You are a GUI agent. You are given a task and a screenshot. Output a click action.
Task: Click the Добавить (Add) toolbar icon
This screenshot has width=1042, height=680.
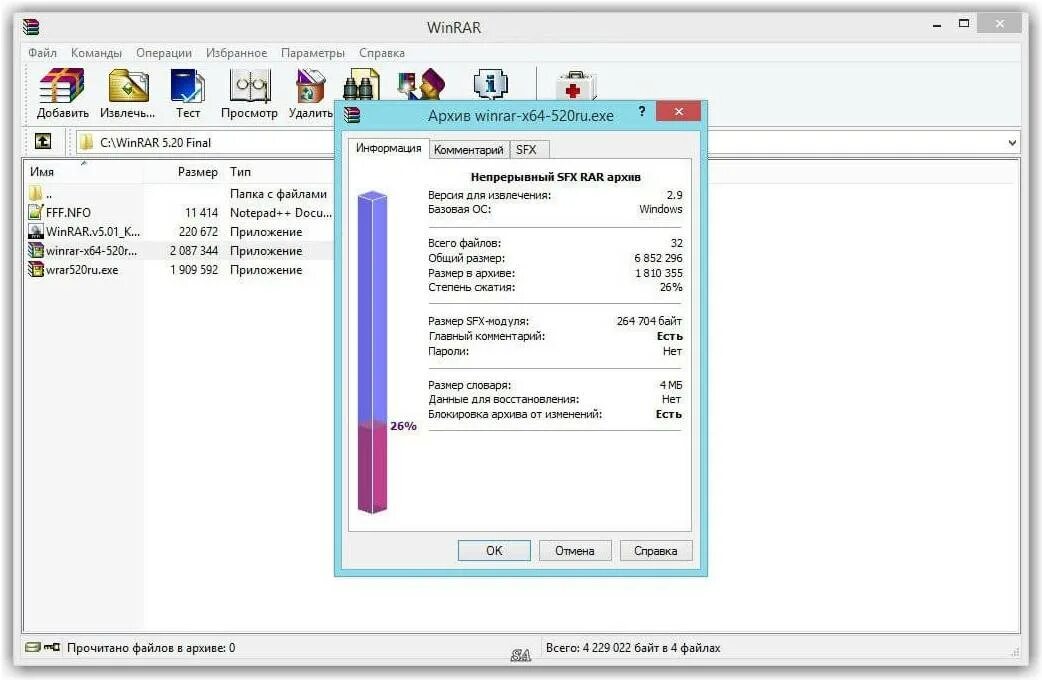62,86
